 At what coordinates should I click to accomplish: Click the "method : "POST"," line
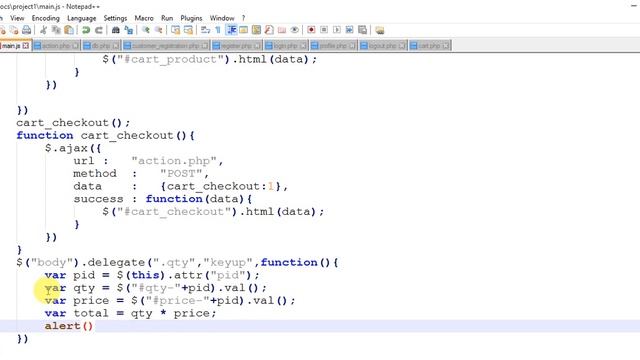click(x=141, y=174)
